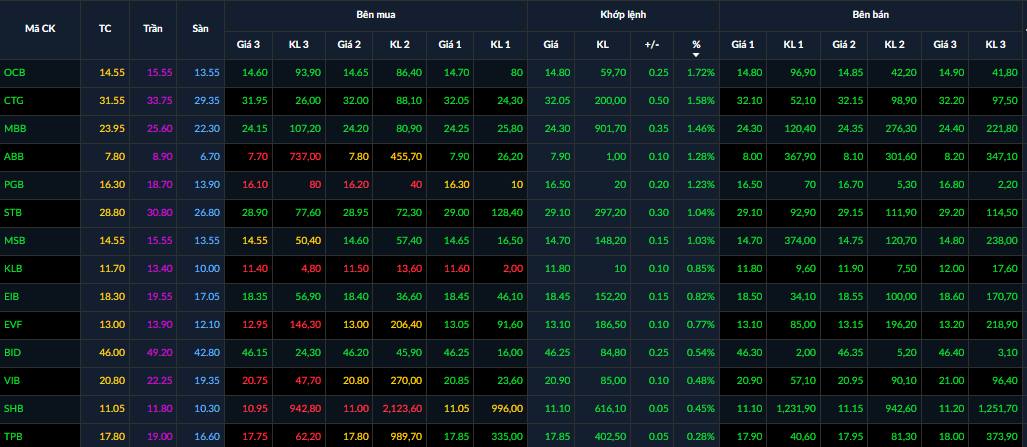The image size is (1027, 447).
Task: Select the KLB ticker symbol
Action: click(x=12, y=269)
